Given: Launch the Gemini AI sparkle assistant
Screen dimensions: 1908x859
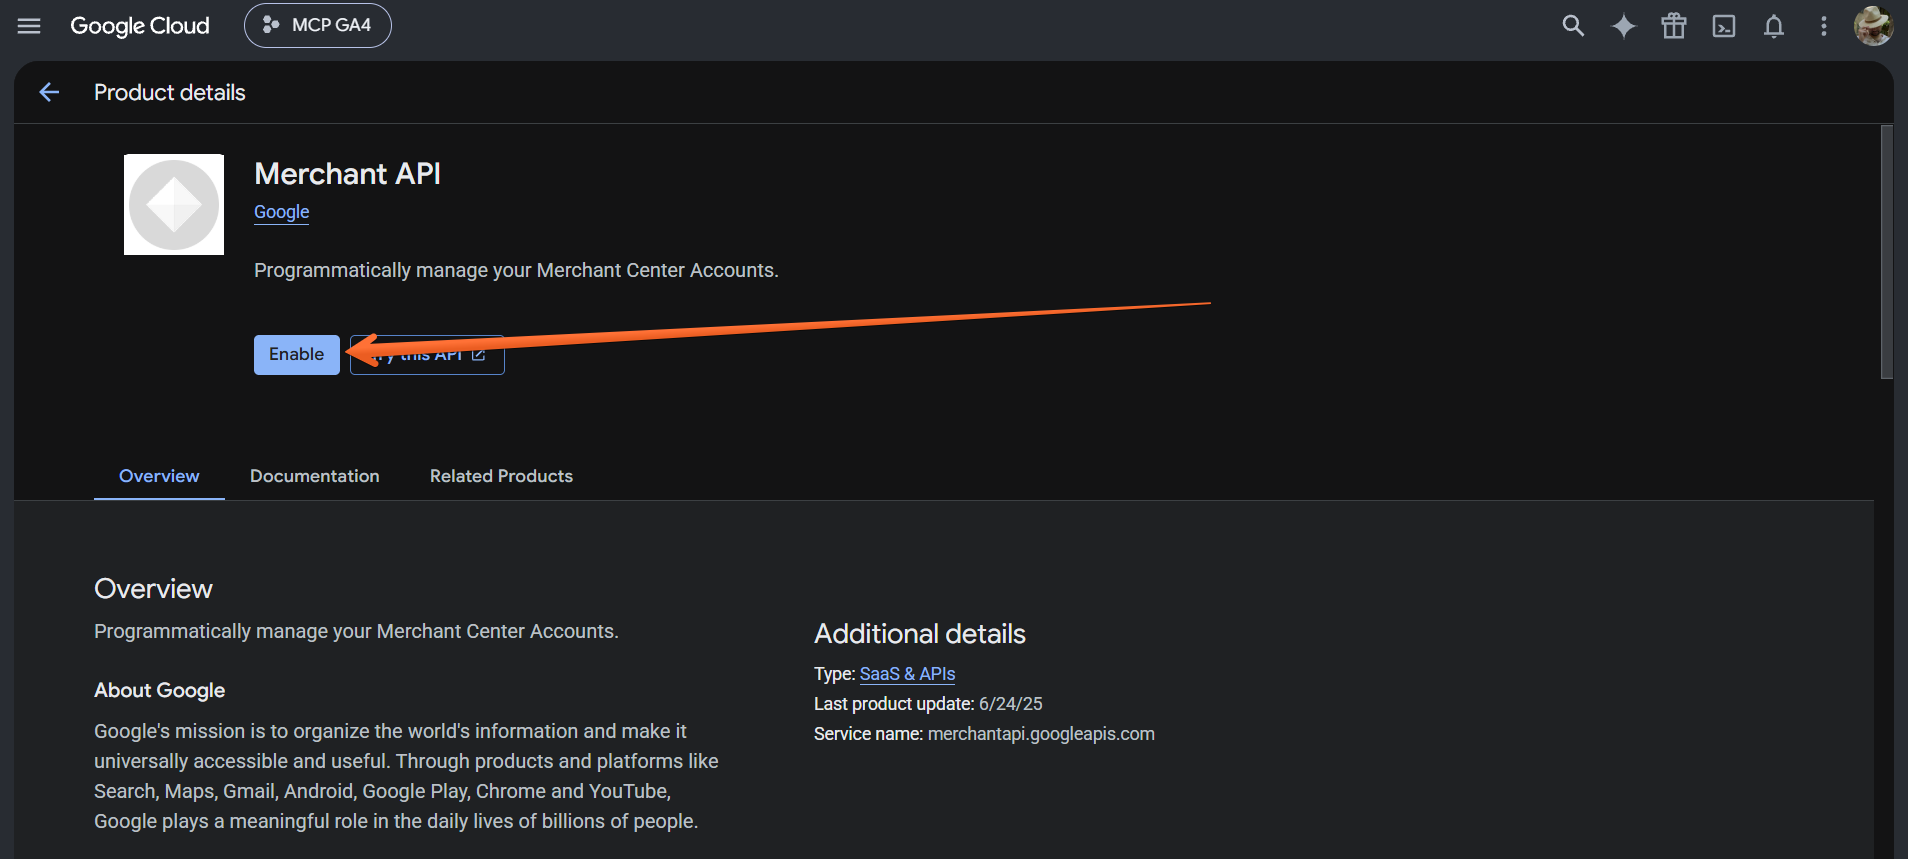Looking at the screenshot, I should (1624, 26).
